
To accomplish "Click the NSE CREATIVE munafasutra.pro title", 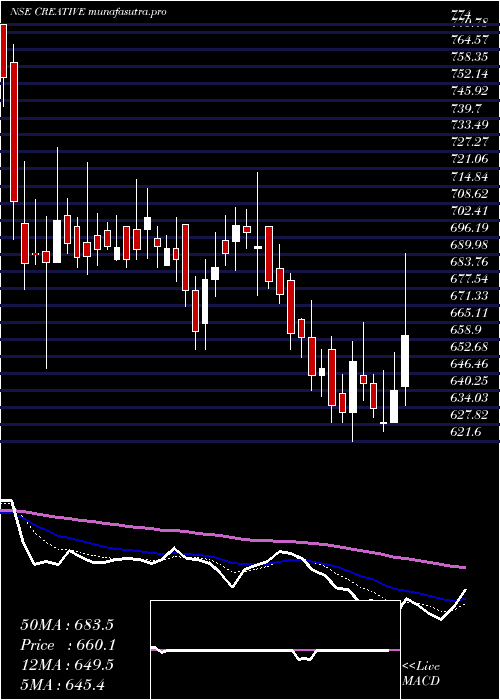I will coord(88,12).
